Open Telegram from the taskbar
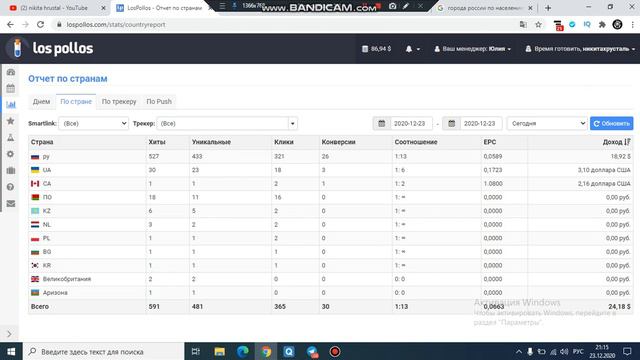 pyautogui.click(x=312, y=351)
